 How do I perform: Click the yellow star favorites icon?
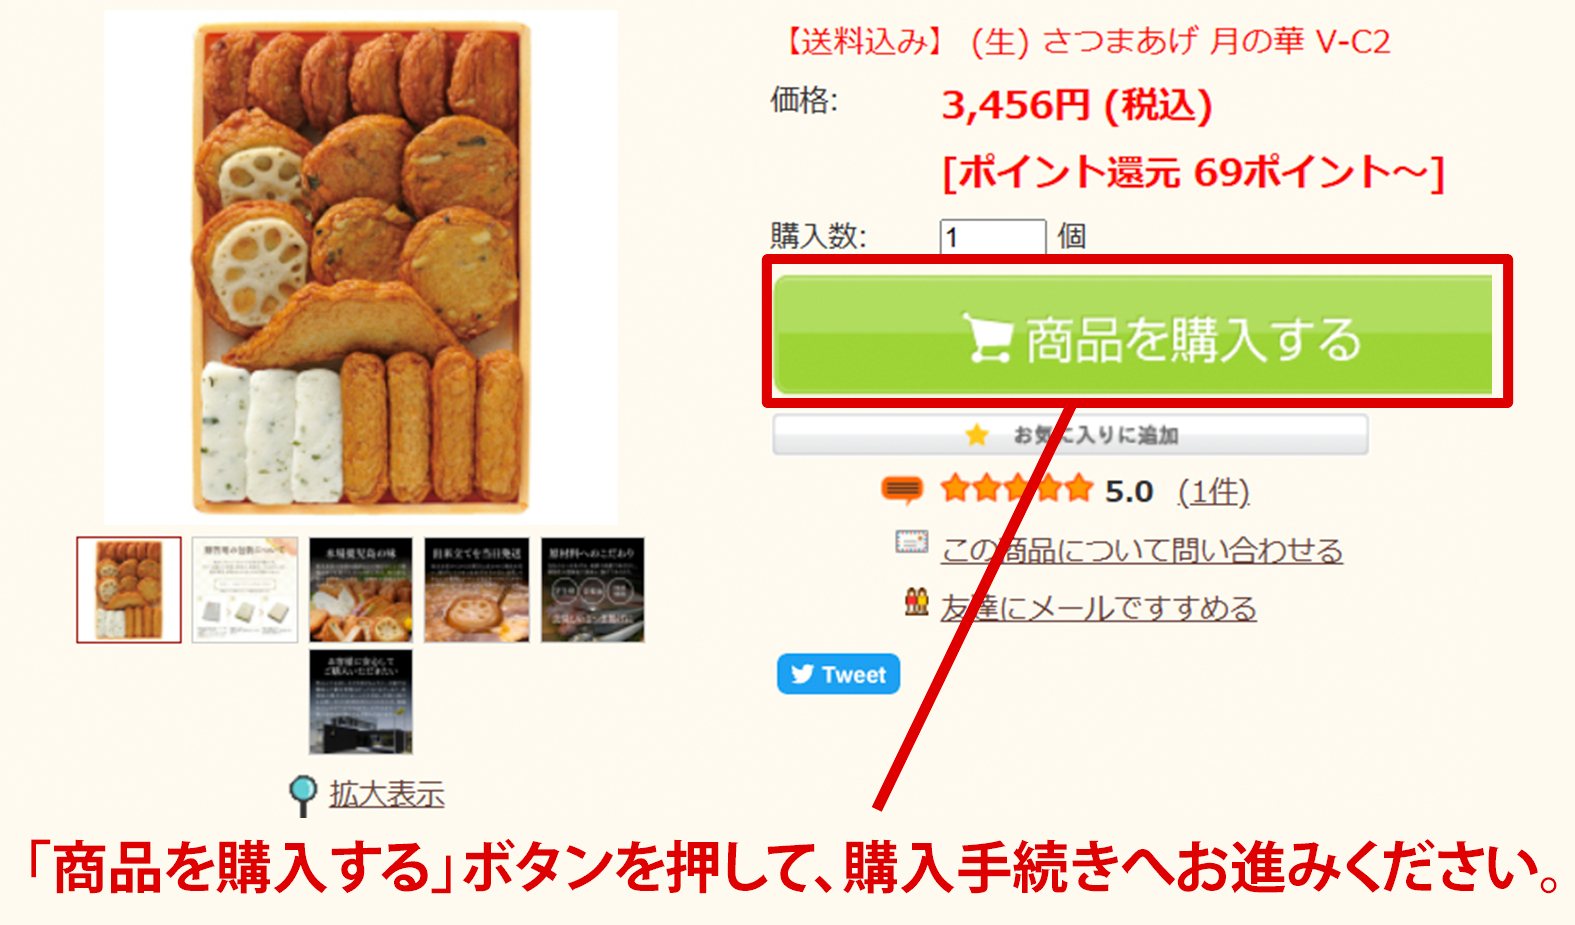click(977, 435)
